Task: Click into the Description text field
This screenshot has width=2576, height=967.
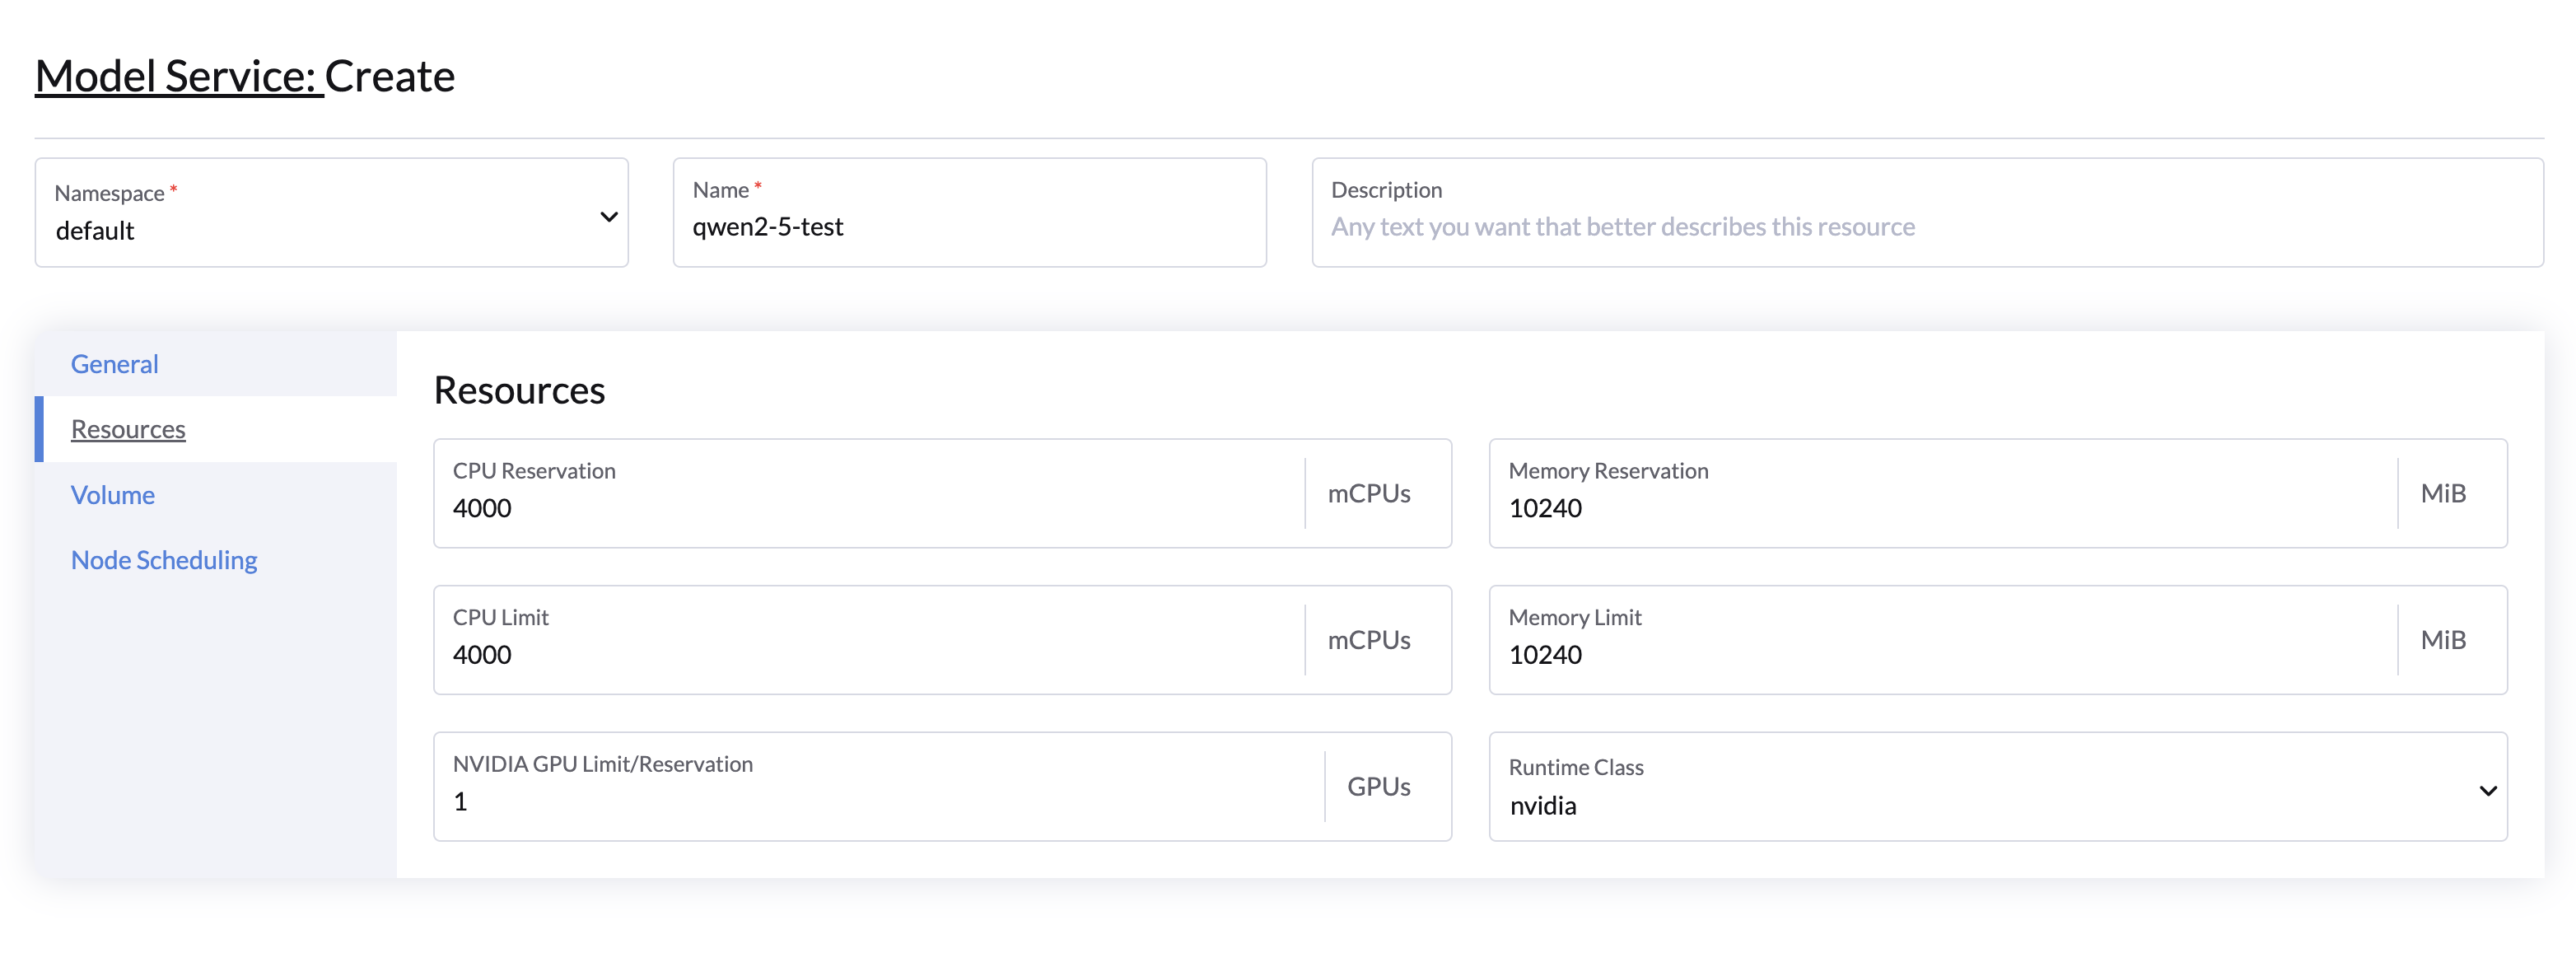Action: tap(1927, 212)
